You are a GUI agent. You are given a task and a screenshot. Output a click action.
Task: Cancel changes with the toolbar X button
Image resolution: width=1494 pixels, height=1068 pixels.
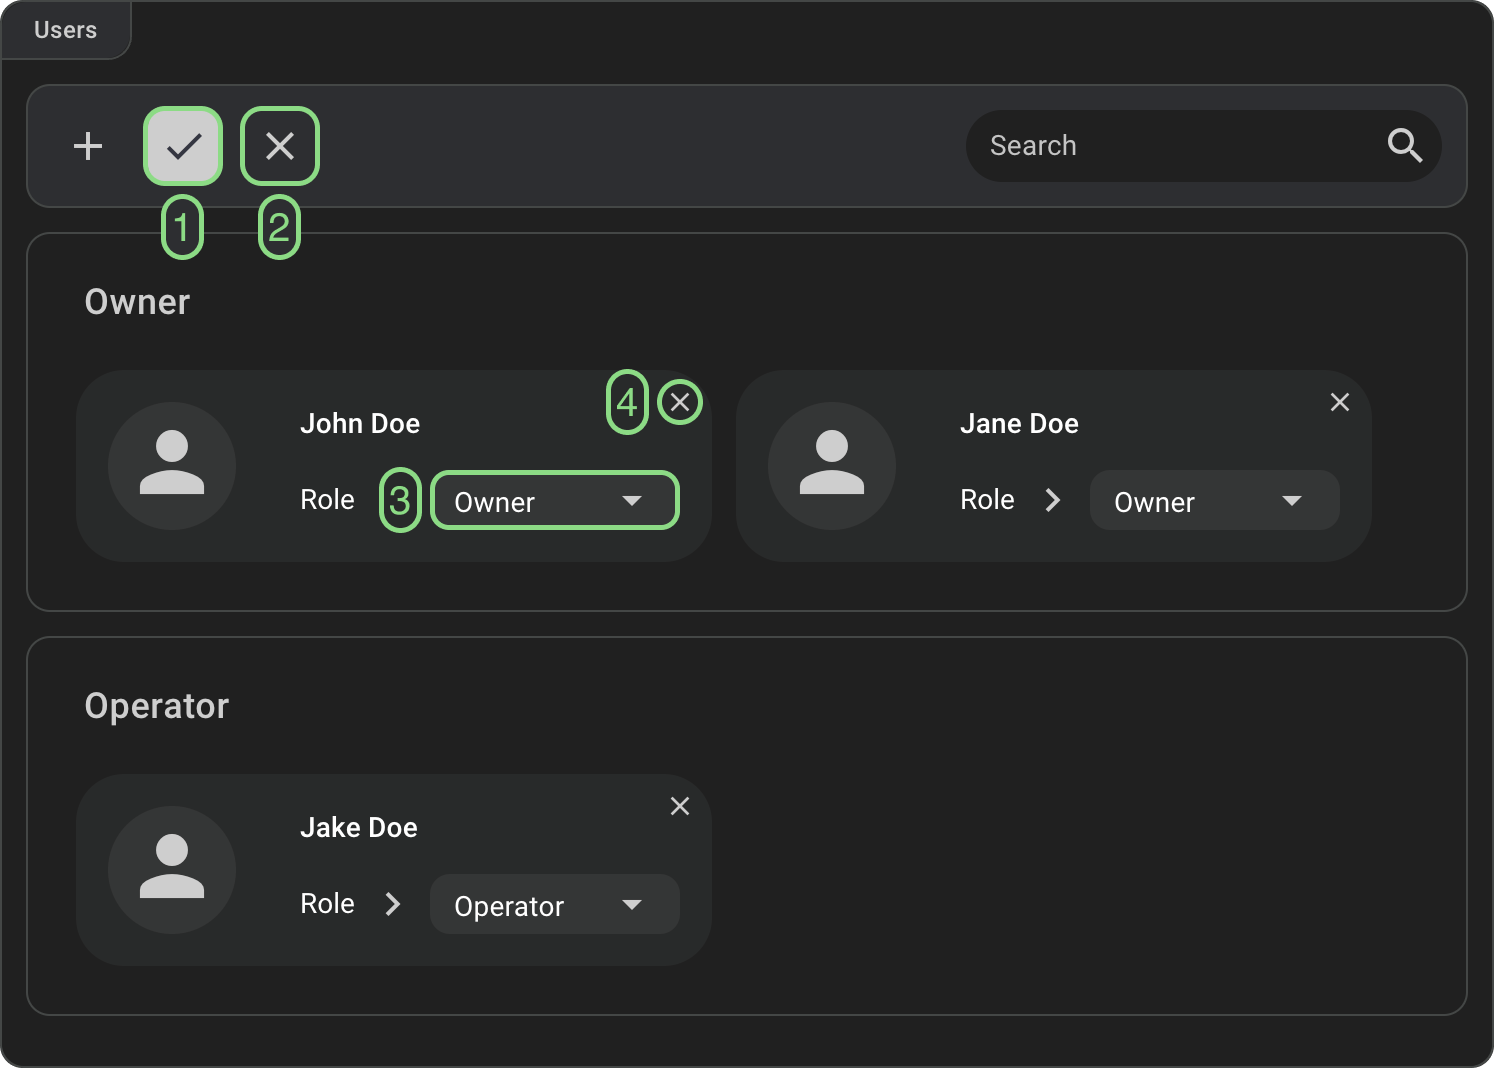[280, 146]
